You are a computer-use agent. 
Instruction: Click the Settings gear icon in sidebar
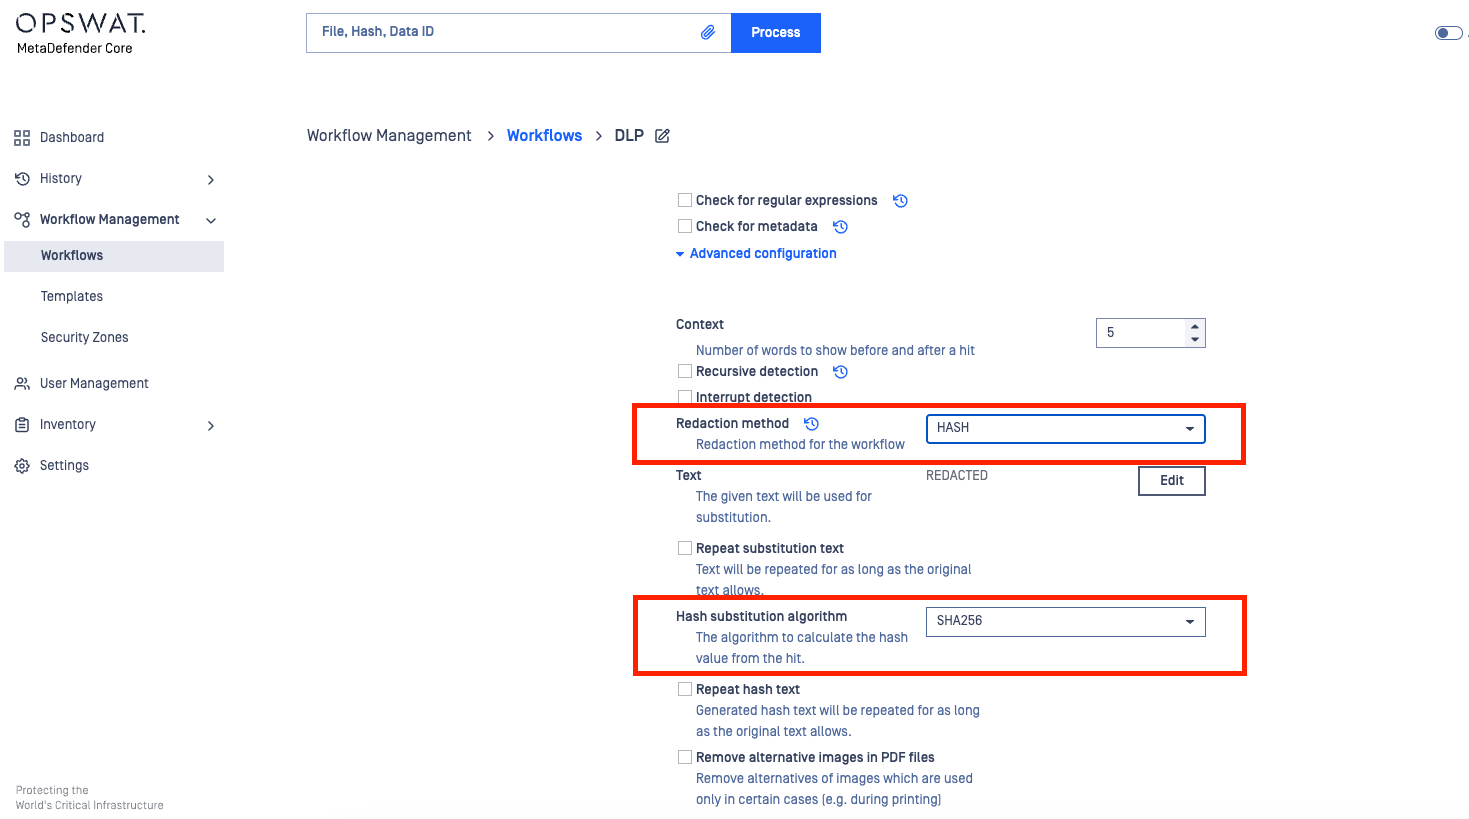pyautogui.click(x=22, y=466)
